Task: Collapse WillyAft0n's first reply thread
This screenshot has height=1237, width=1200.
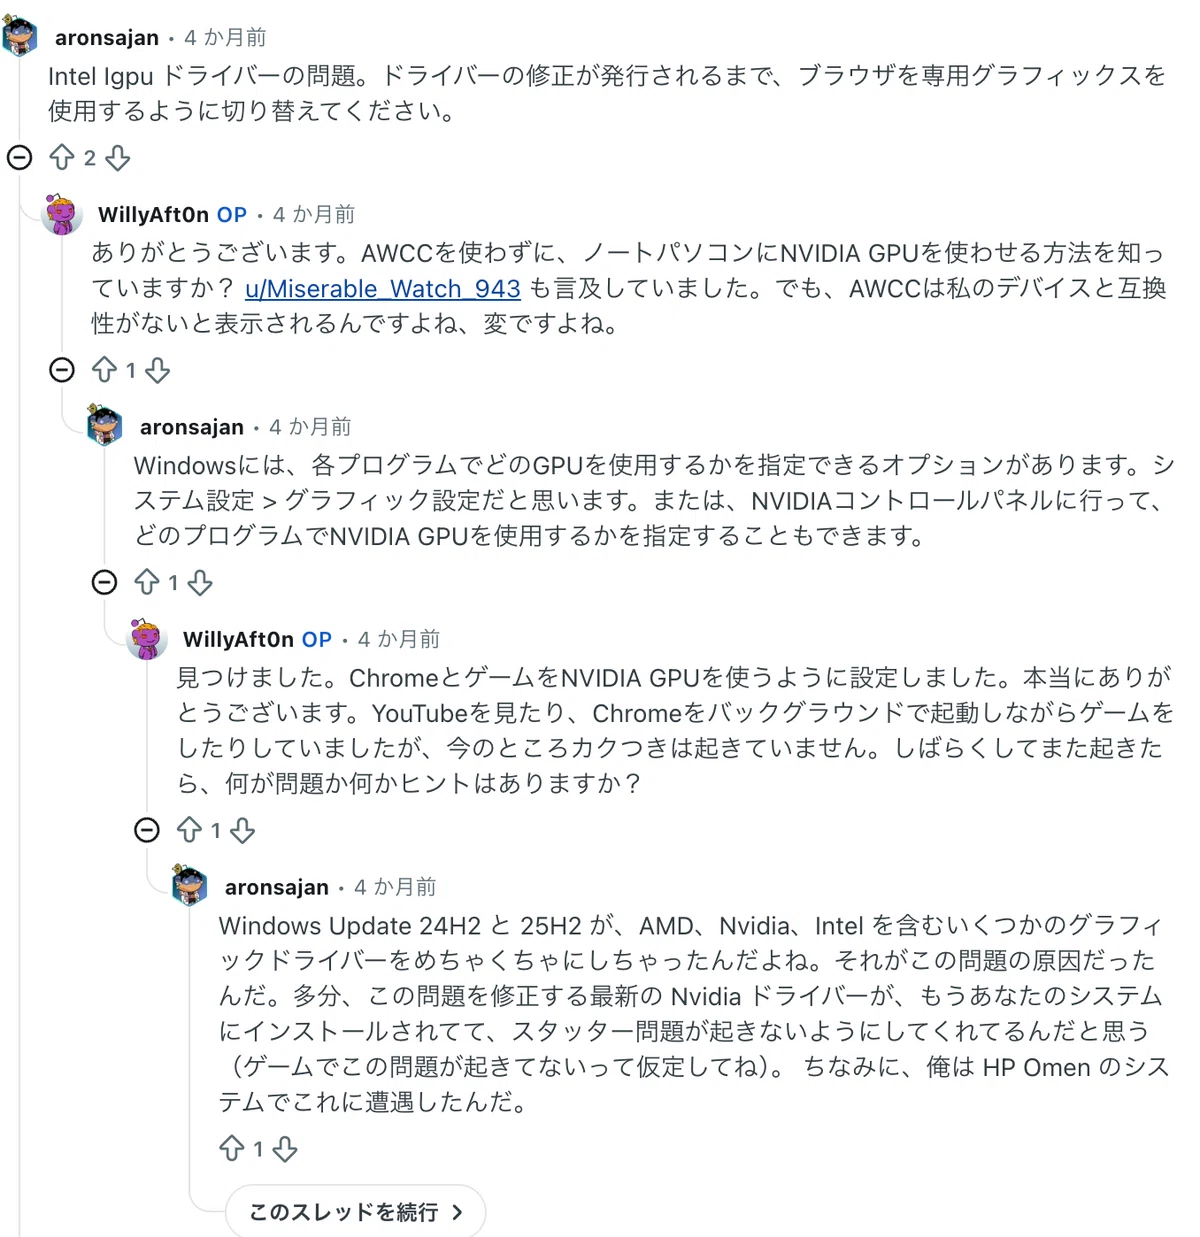Action: tap(62, 370)
